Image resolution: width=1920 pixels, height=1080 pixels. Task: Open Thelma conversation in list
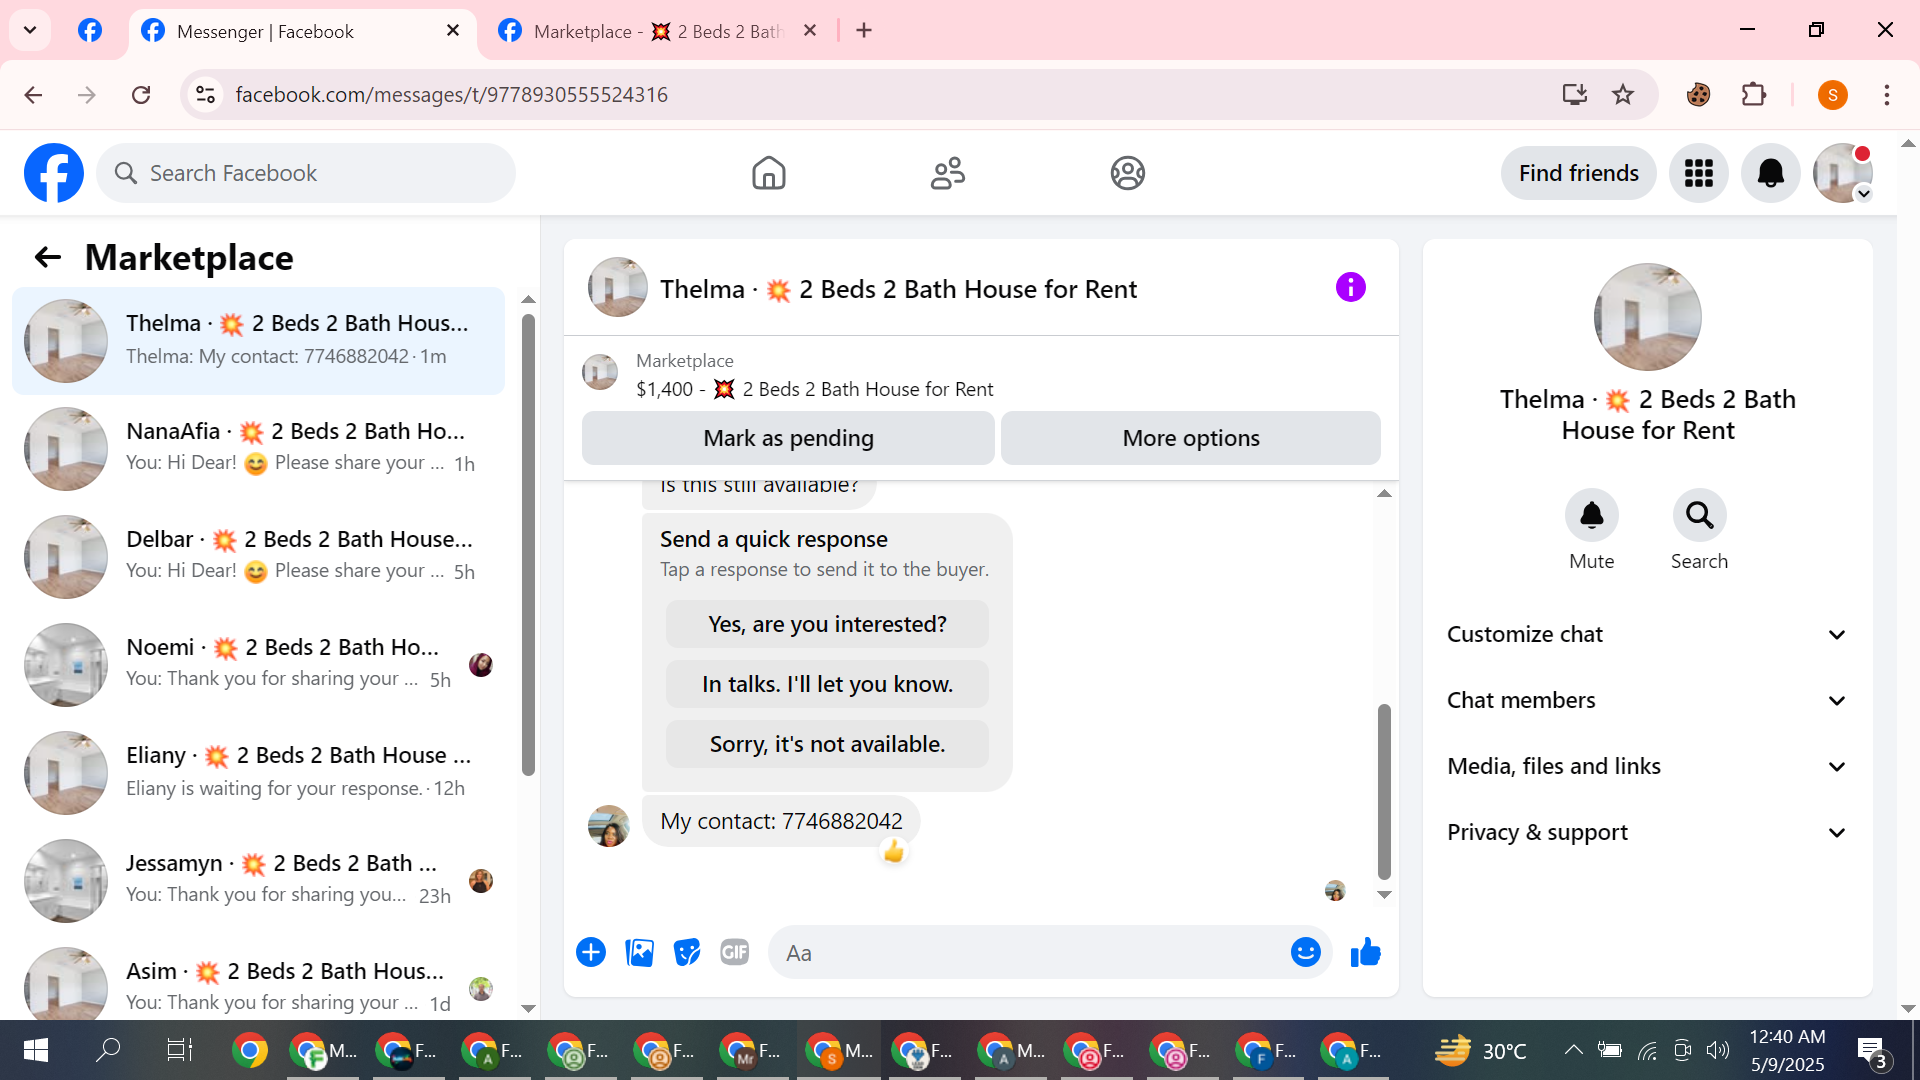(259, 340)
